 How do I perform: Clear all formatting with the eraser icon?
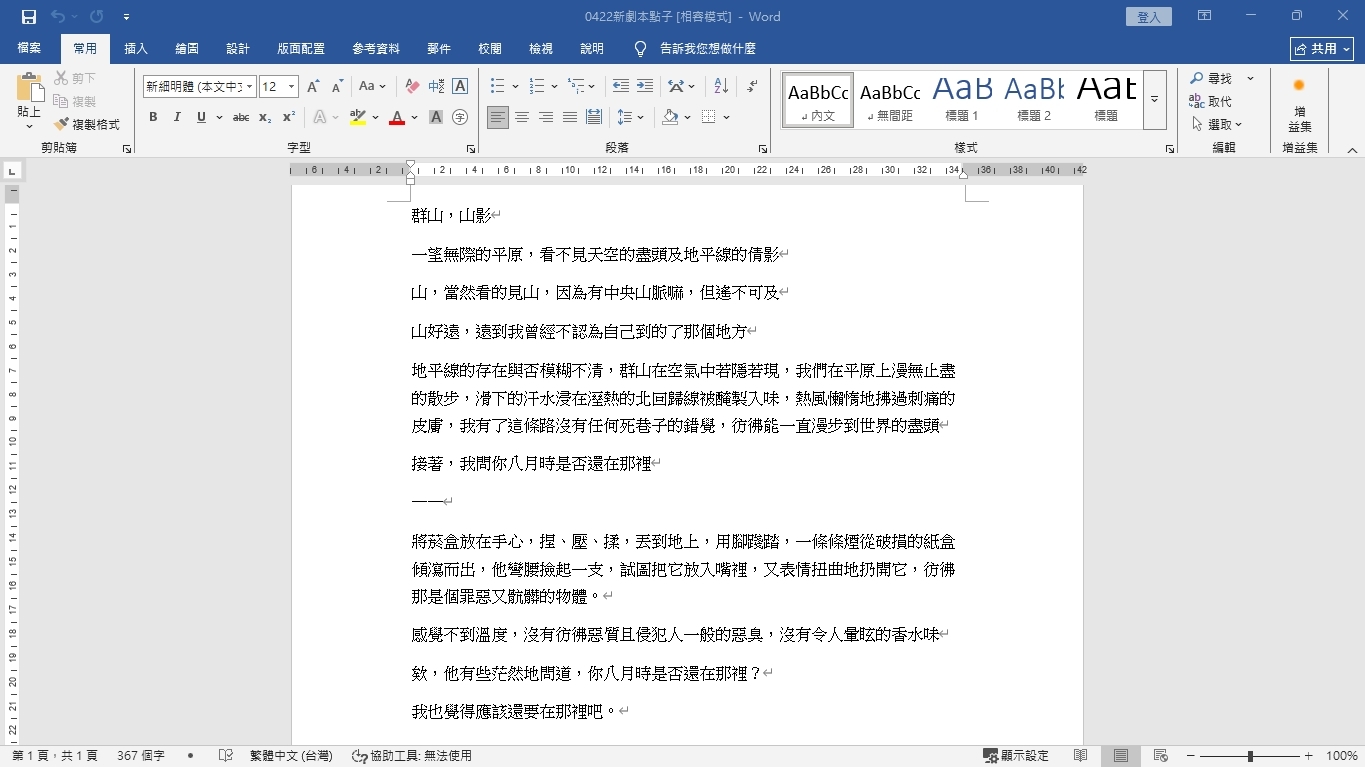coord(412,87)
